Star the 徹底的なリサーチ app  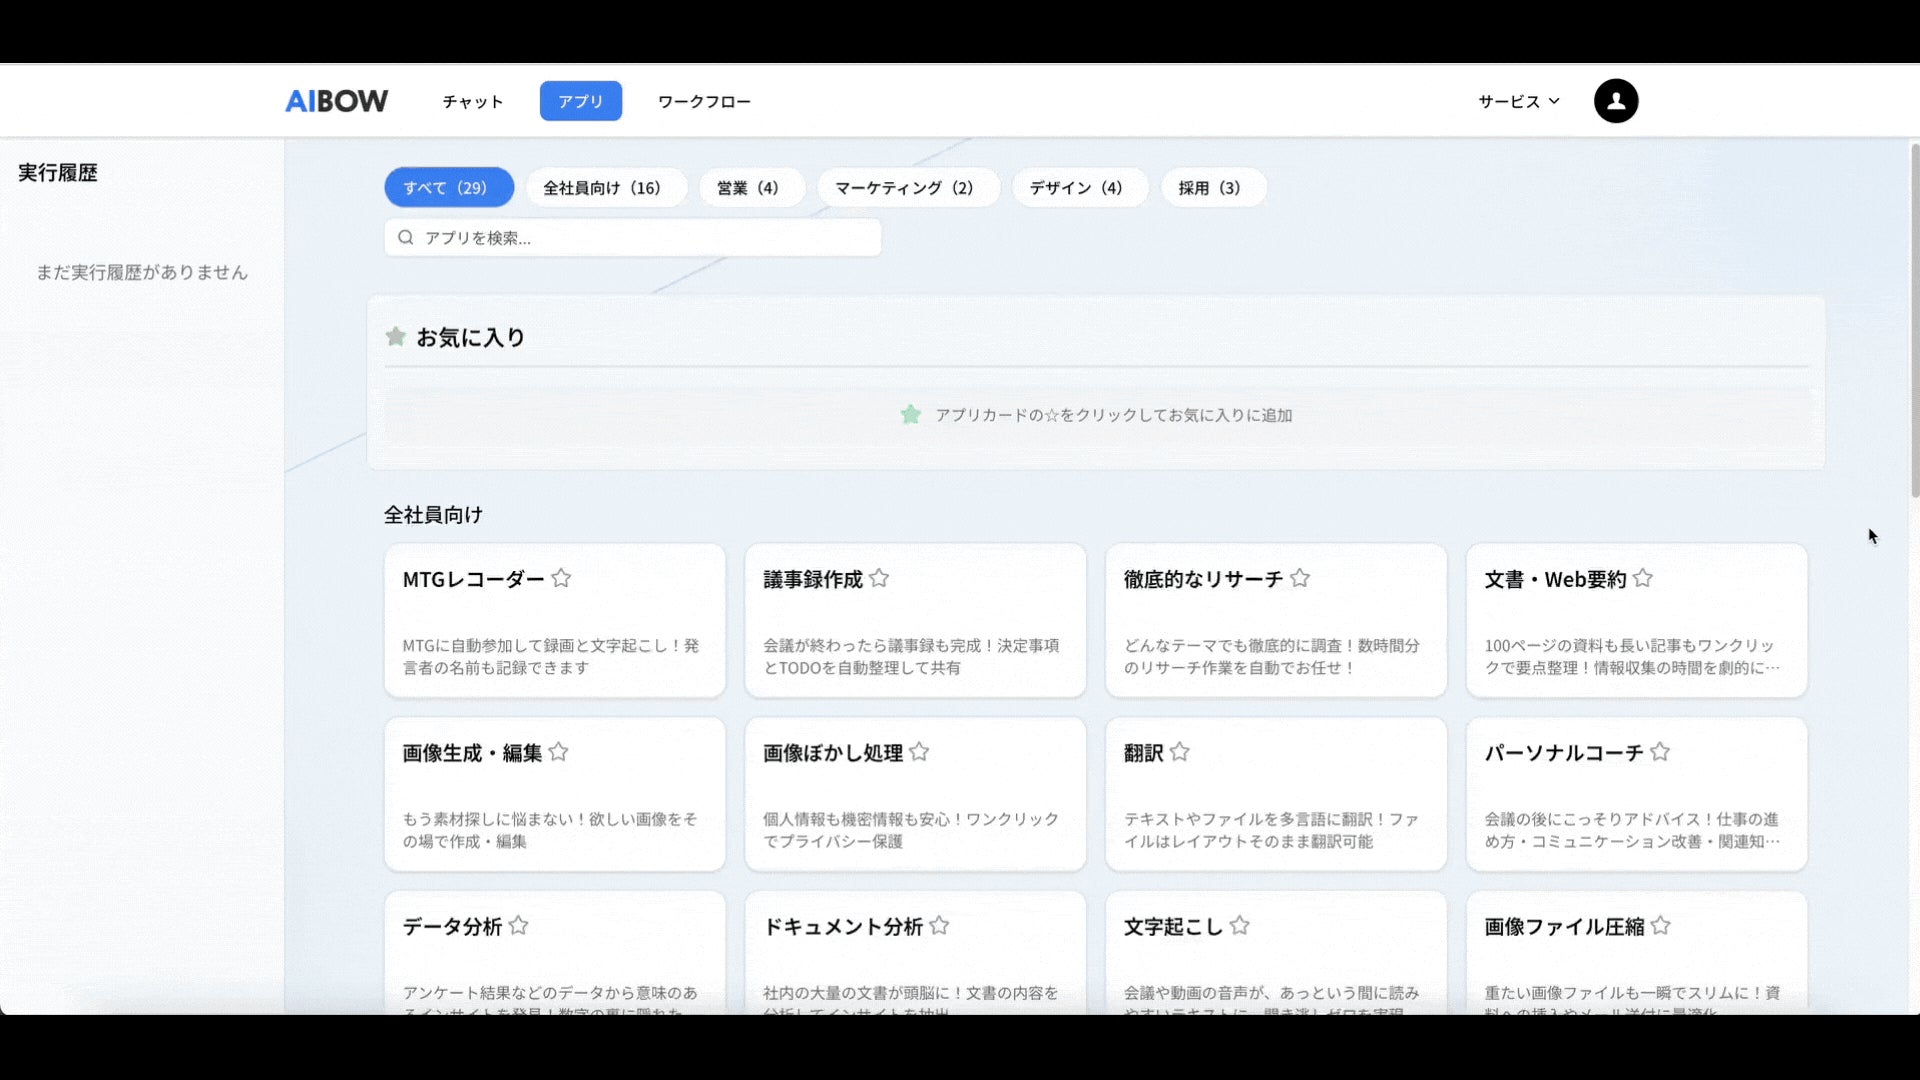(x=1300, y=578)
